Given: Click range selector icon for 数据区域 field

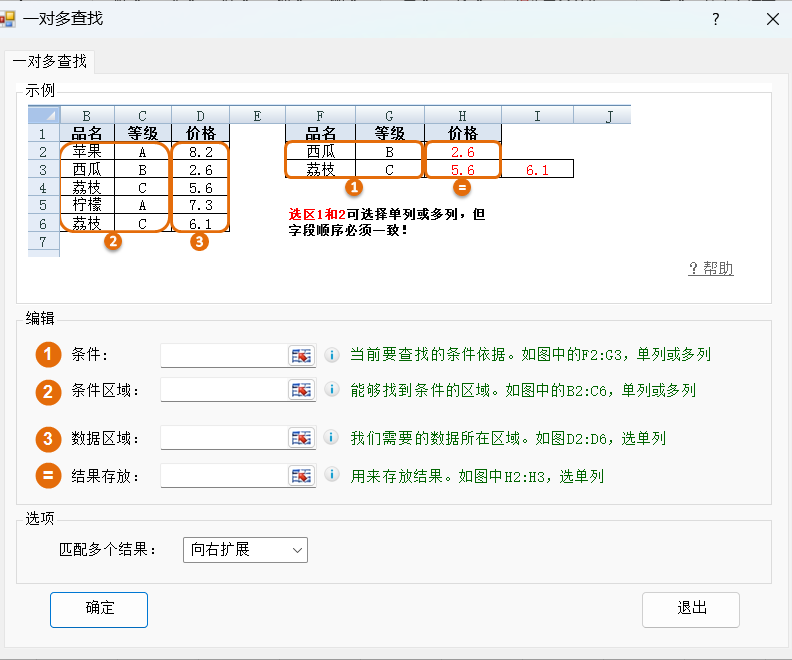Looking at the screenshot, I should (302, 438).
